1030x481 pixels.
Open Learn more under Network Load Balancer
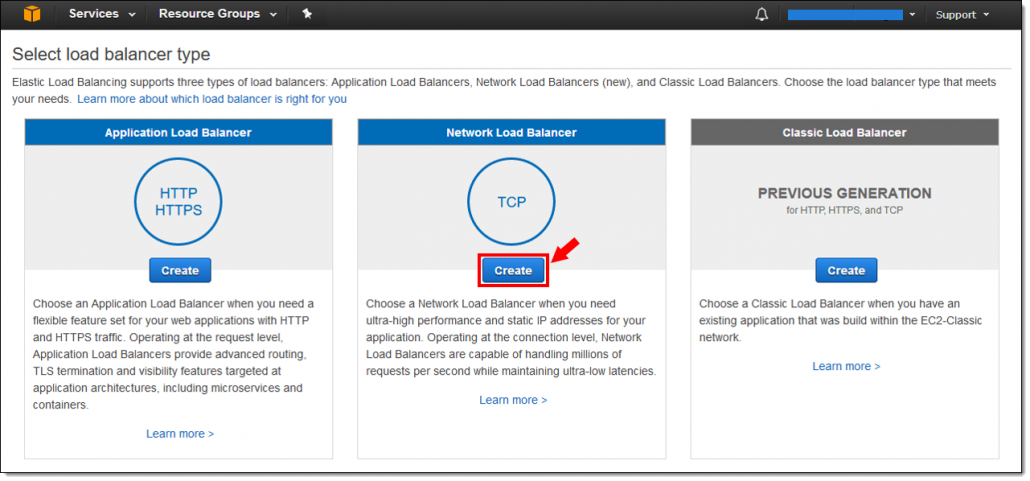click(x=513, y=400)
